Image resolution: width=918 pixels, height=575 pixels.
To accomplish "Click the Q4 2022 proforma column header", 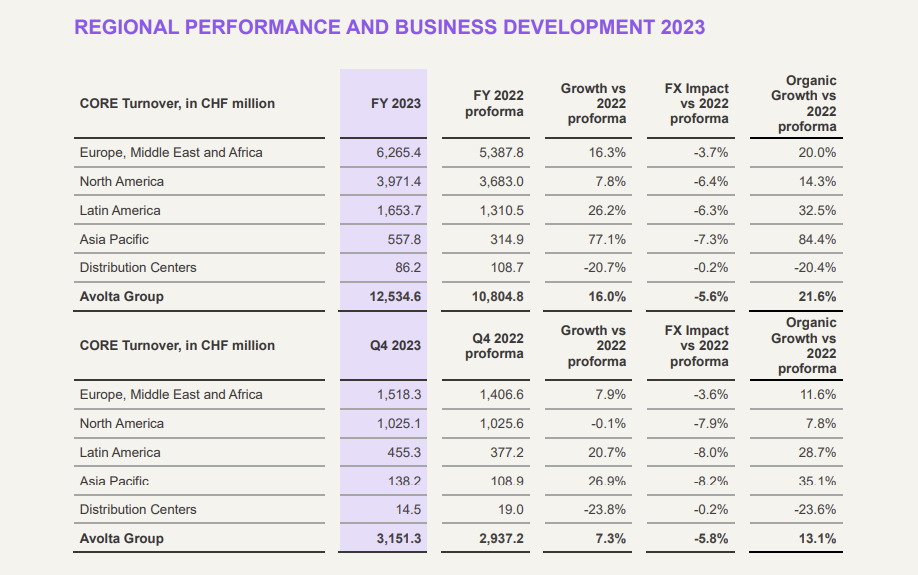I will point(494,346).
